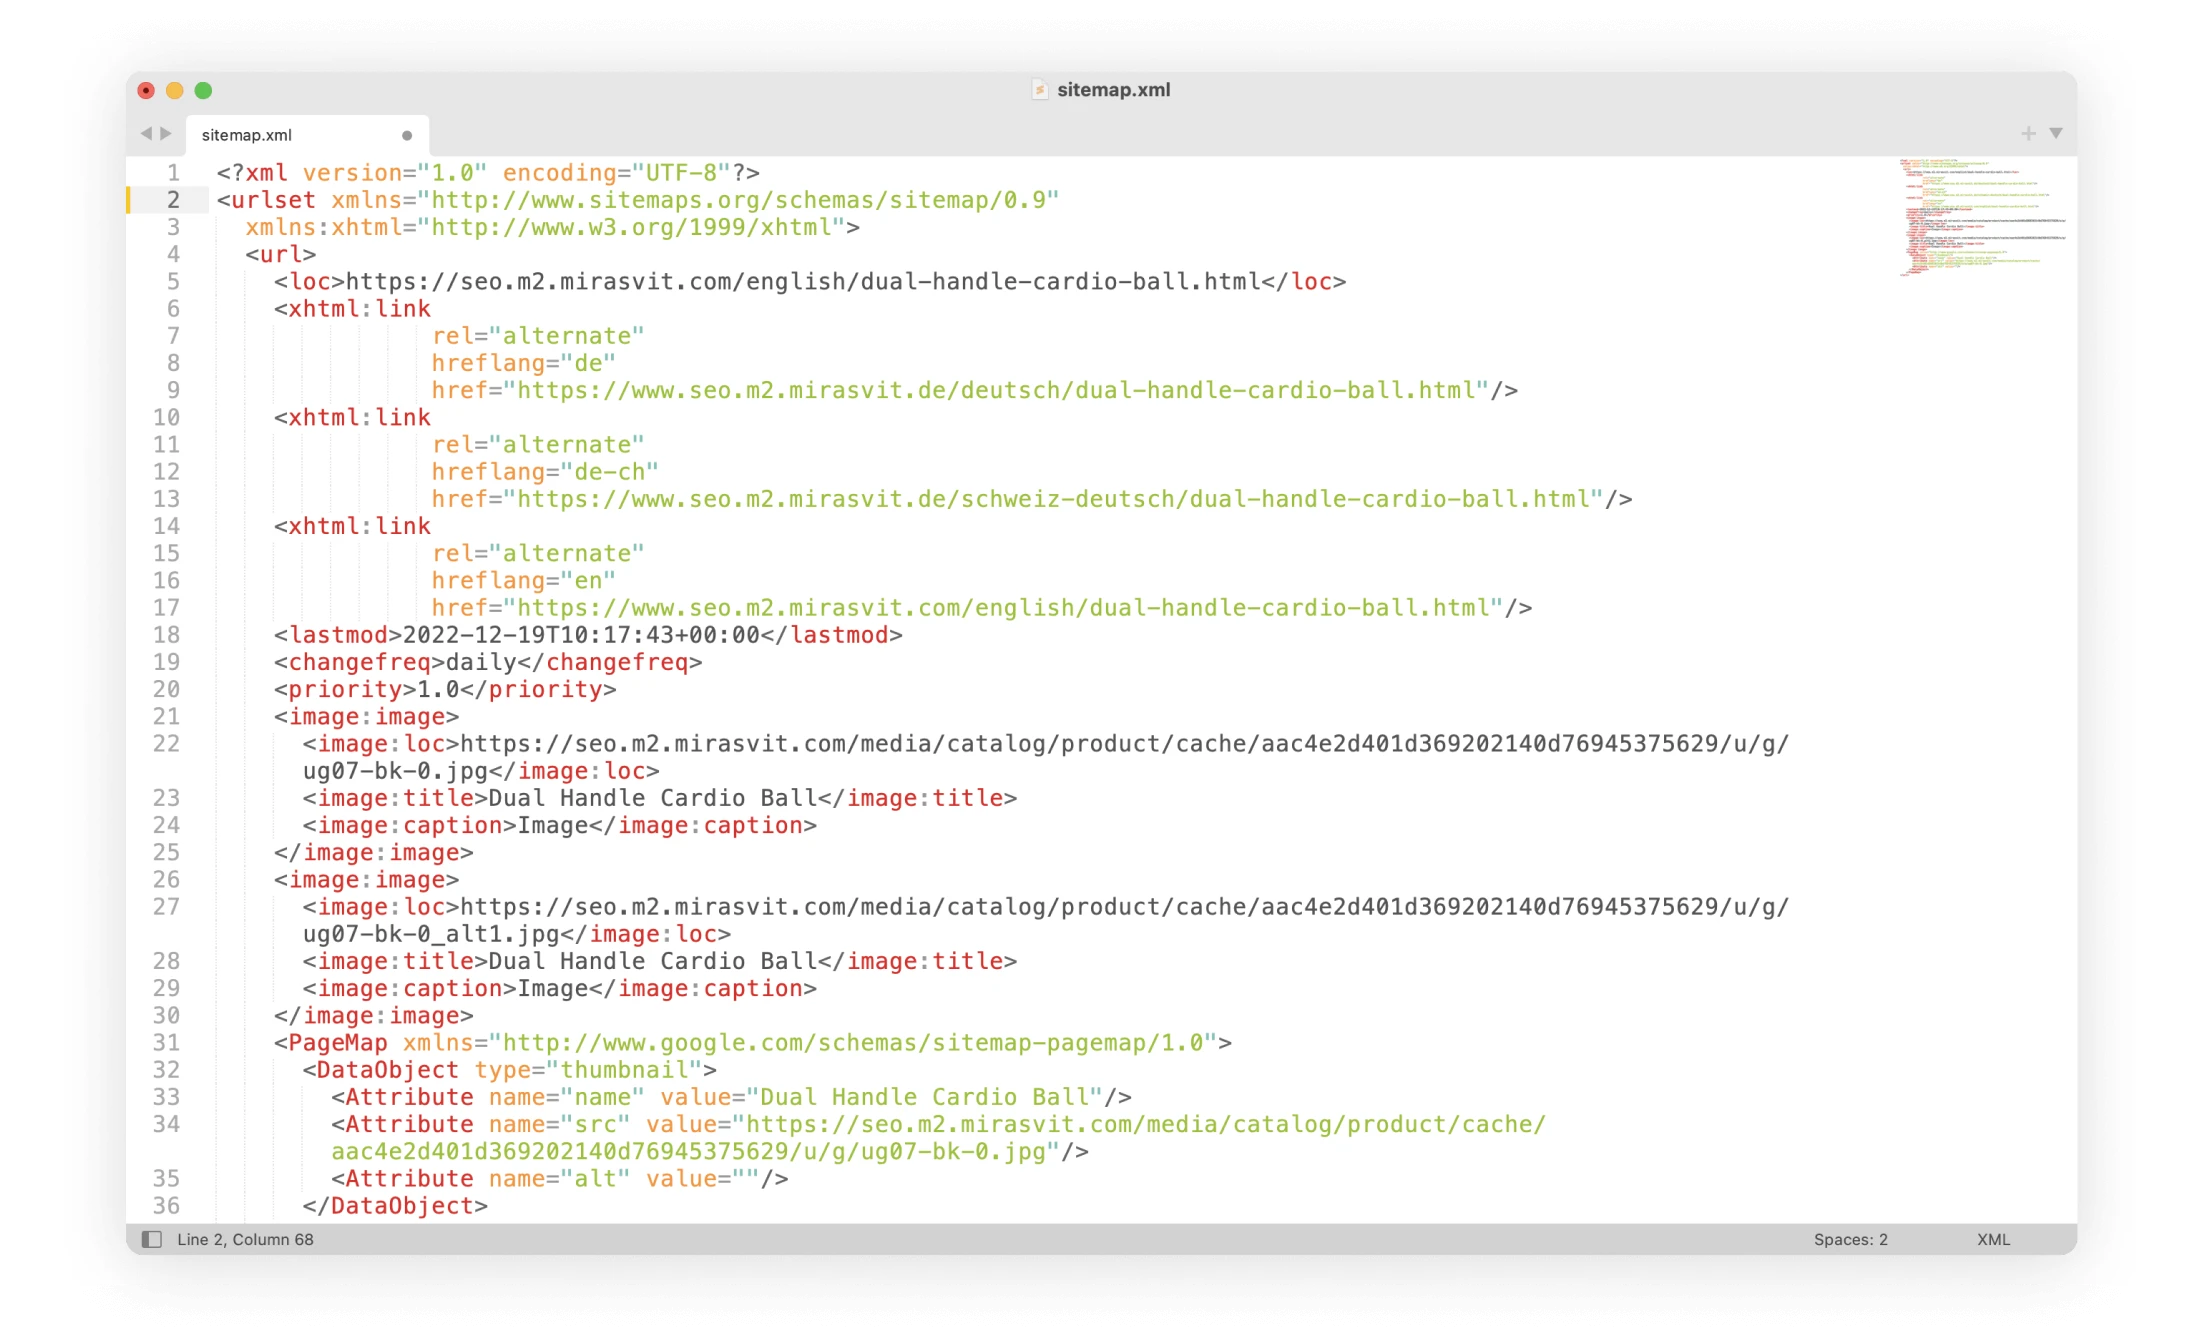The height and width of the screenshot is (1336, 2205).
Task: Click line number 18 beside the lastmod element
Action: (167, 635)
